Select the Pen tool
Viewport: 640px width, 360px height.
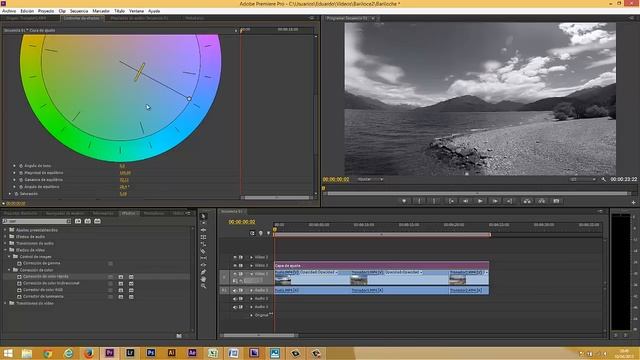(x=203, y=272)
